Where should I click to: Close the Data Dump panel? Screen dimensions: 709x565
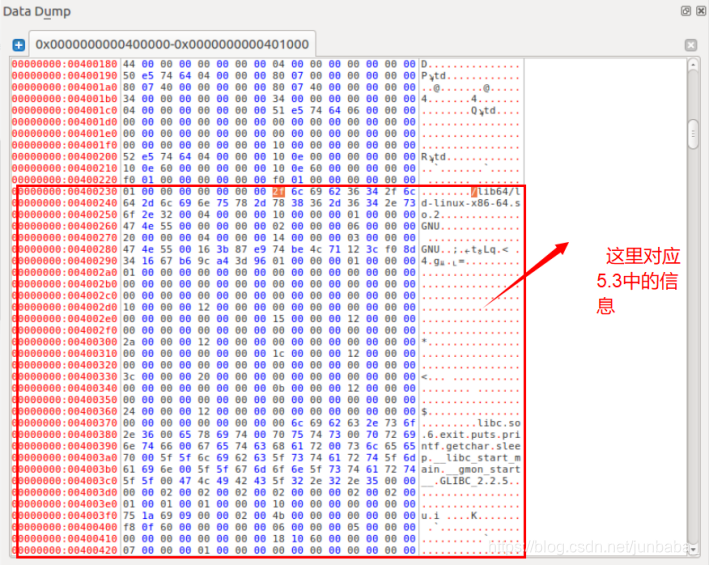pyautogui.click(x=701, y=11)
